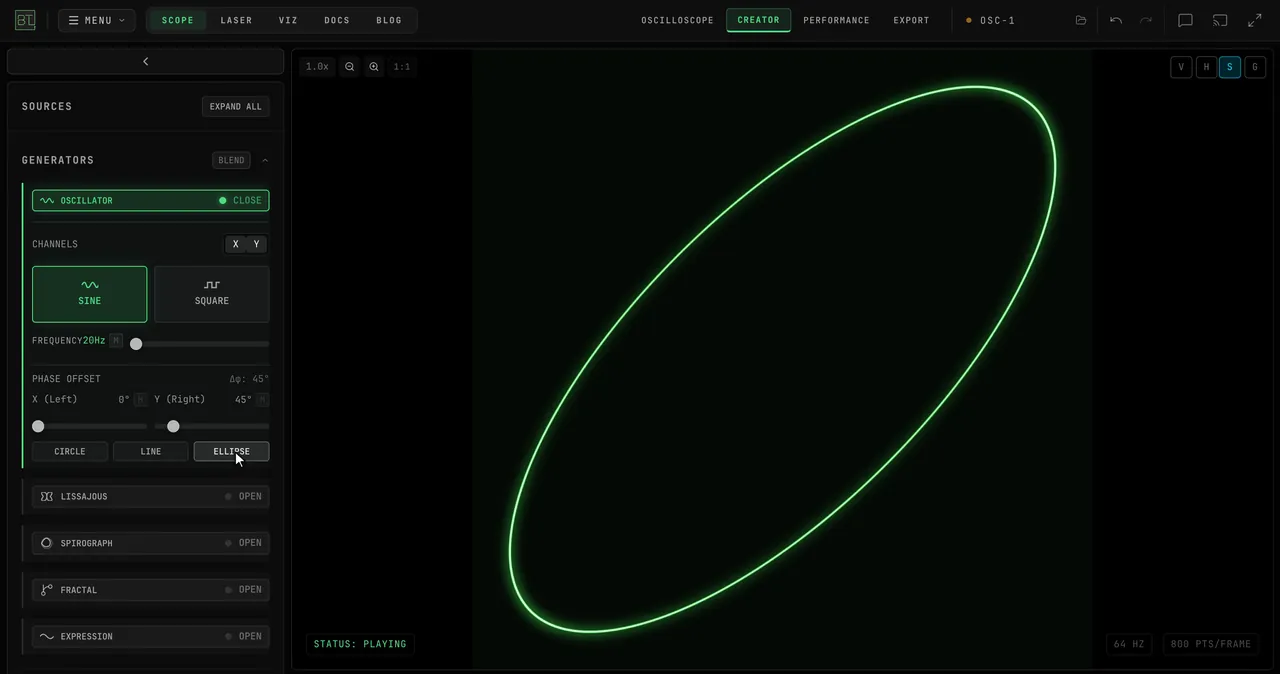Open the MENU dropdown

[x=97, y=20]
